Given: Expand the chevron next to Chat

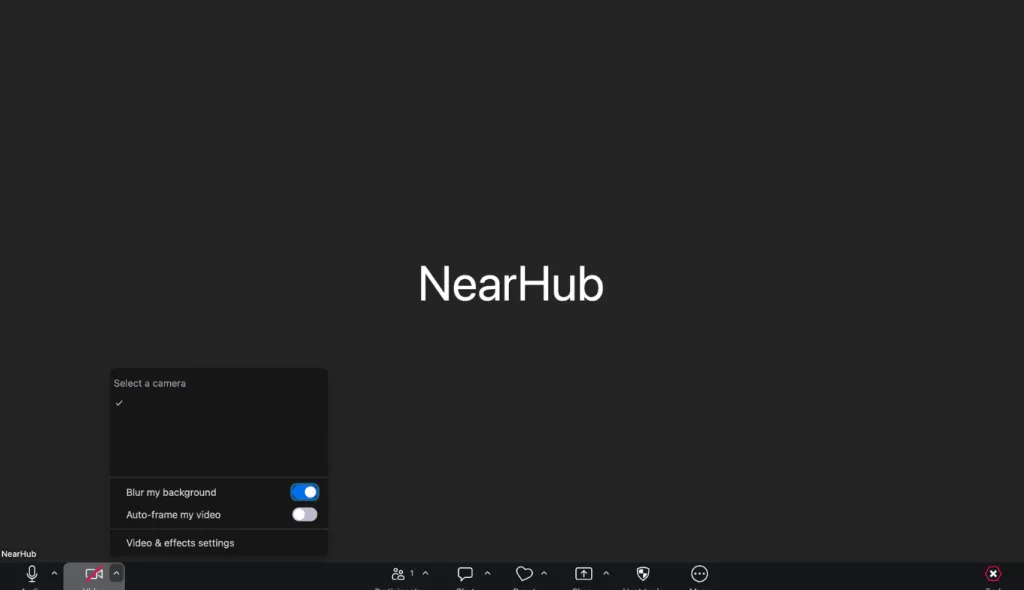Looking at the screenshot, I should coord(488,574).
